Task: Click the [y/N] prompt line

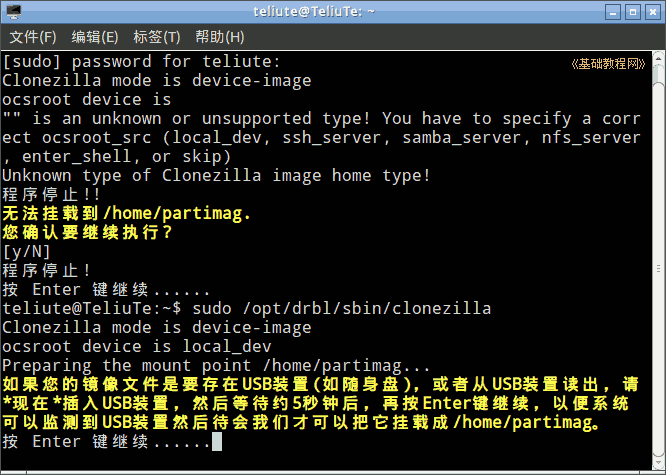Action: point(26,252)
